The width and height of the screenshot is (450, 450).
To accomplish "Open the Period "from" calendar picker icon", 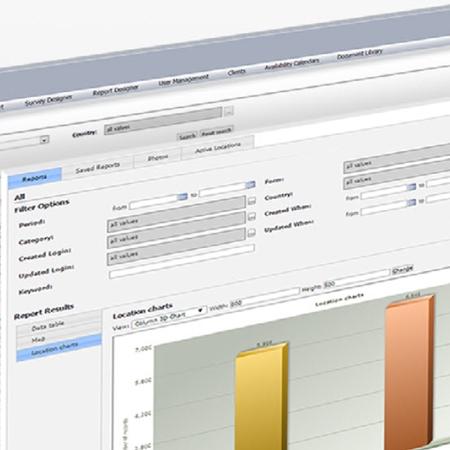I will pyautogui.click(x=182, y=197).
